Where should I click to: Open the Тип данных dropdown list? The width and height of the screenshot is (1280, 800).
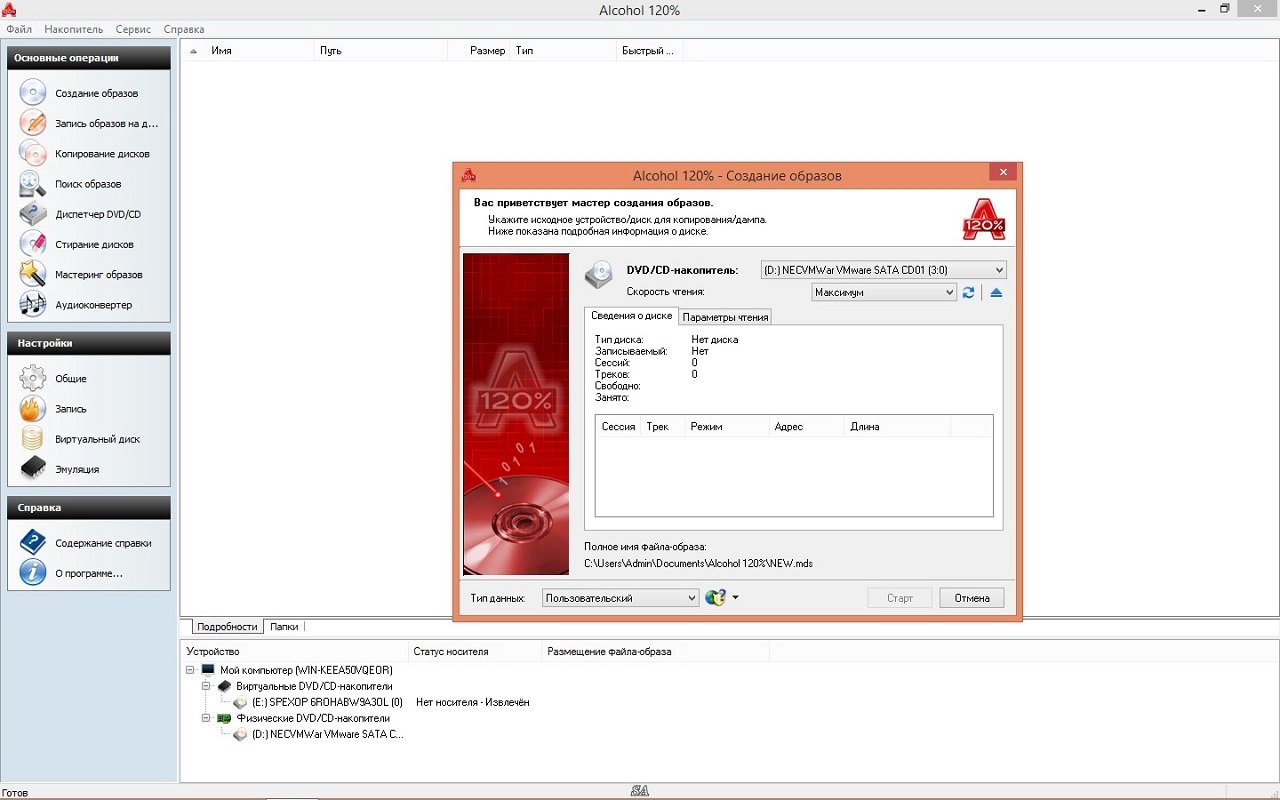coord(691,598)
